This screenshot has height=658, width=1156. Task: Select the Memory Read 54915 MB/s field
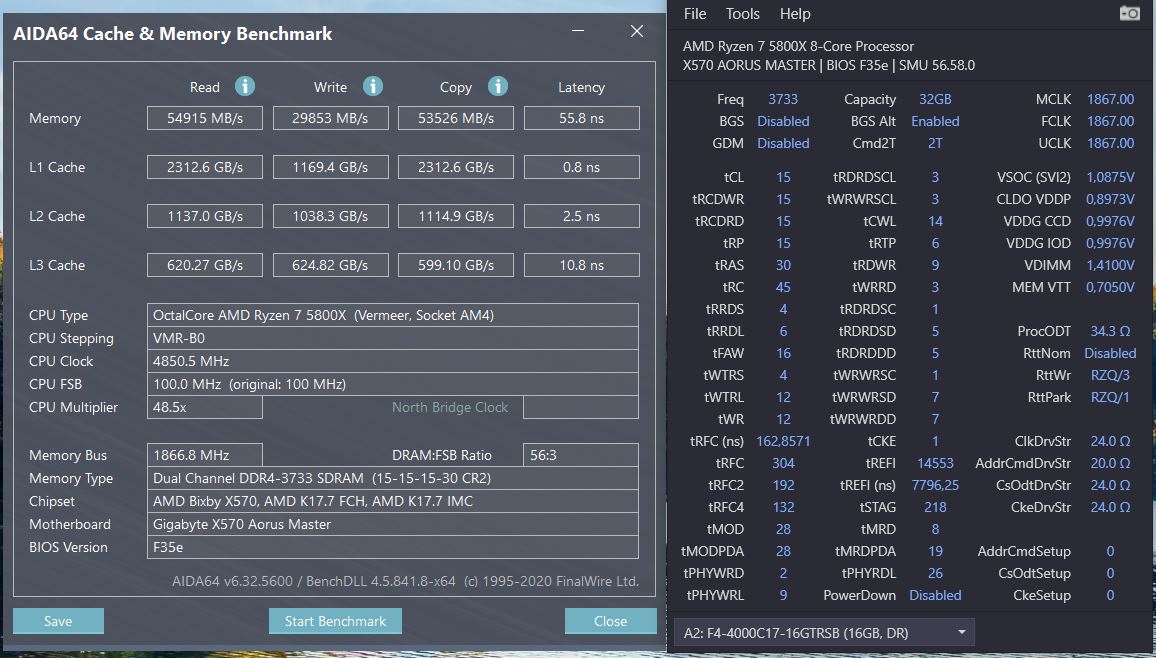205,118
